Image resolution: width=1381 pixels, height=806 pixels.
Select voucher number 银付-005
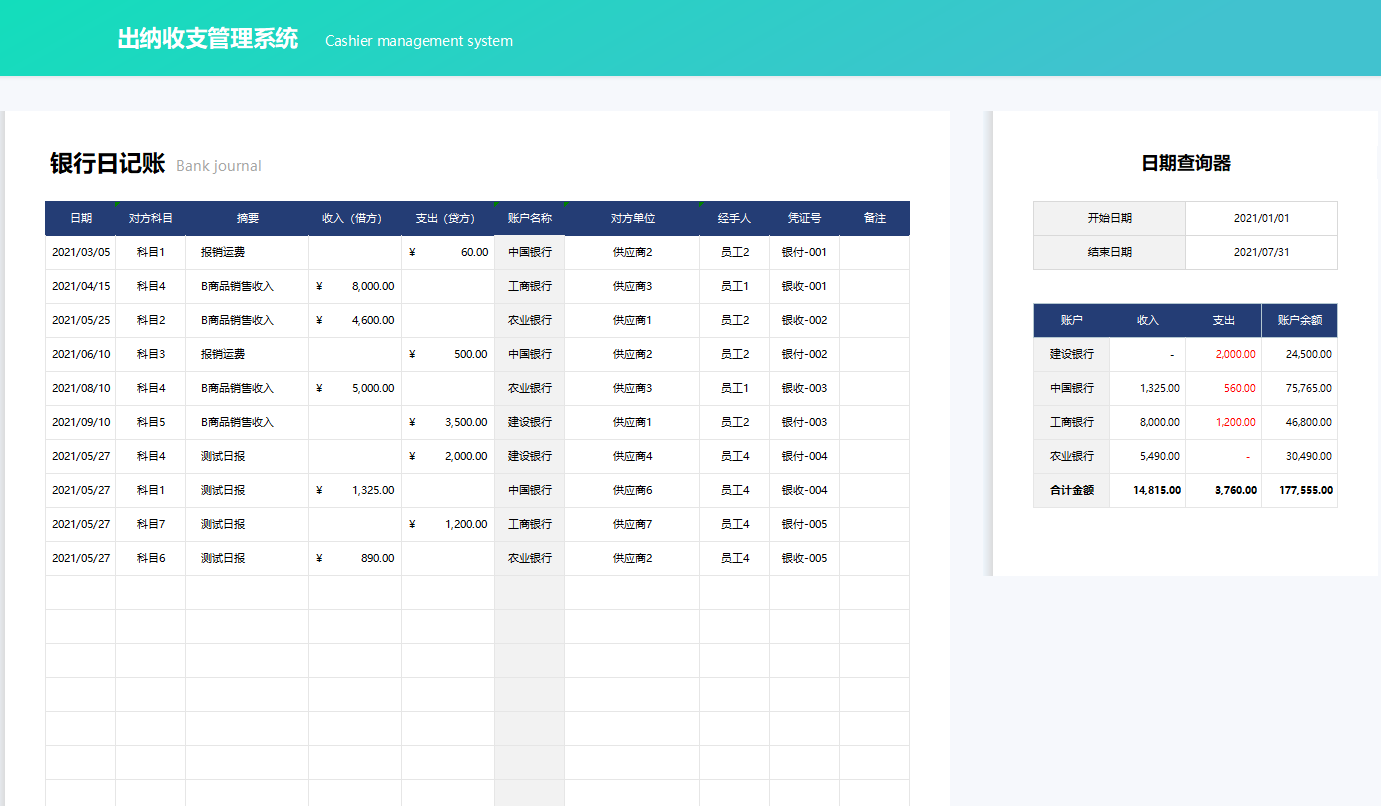point(805,524)
